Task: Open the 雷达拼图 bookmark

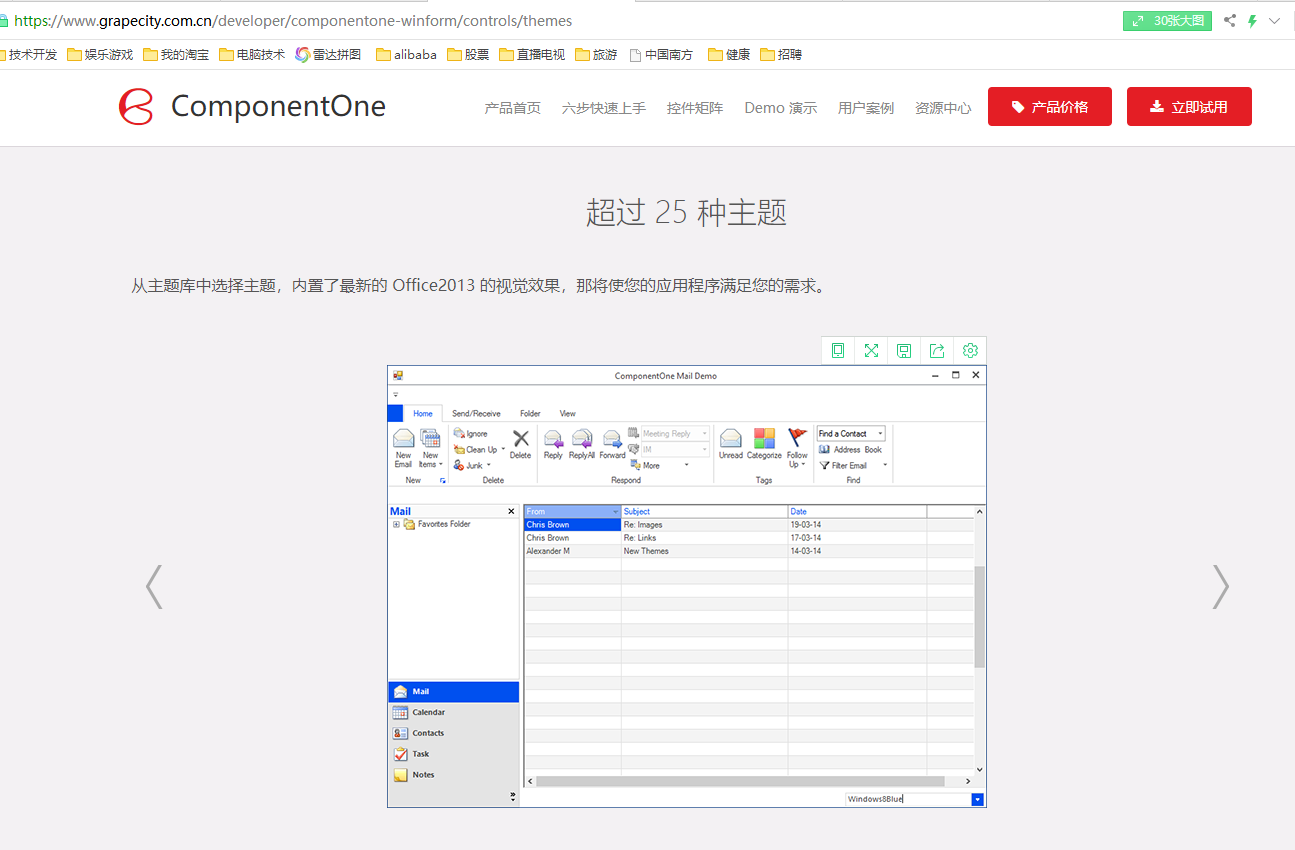Action: point(328,55)
